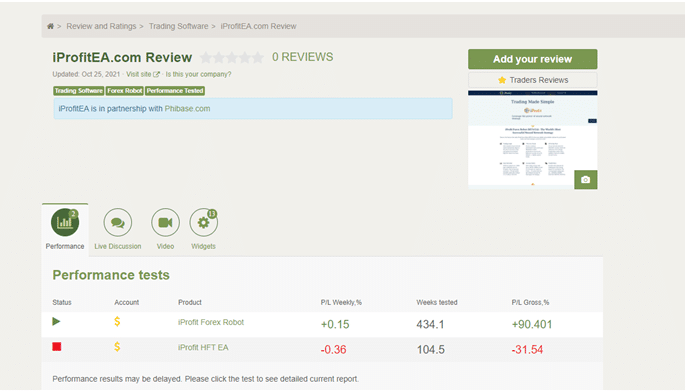This screenshot has width=687, height=392.
Task: Go to the home icon in breadcrumb
Action: [x=50, y=26]
